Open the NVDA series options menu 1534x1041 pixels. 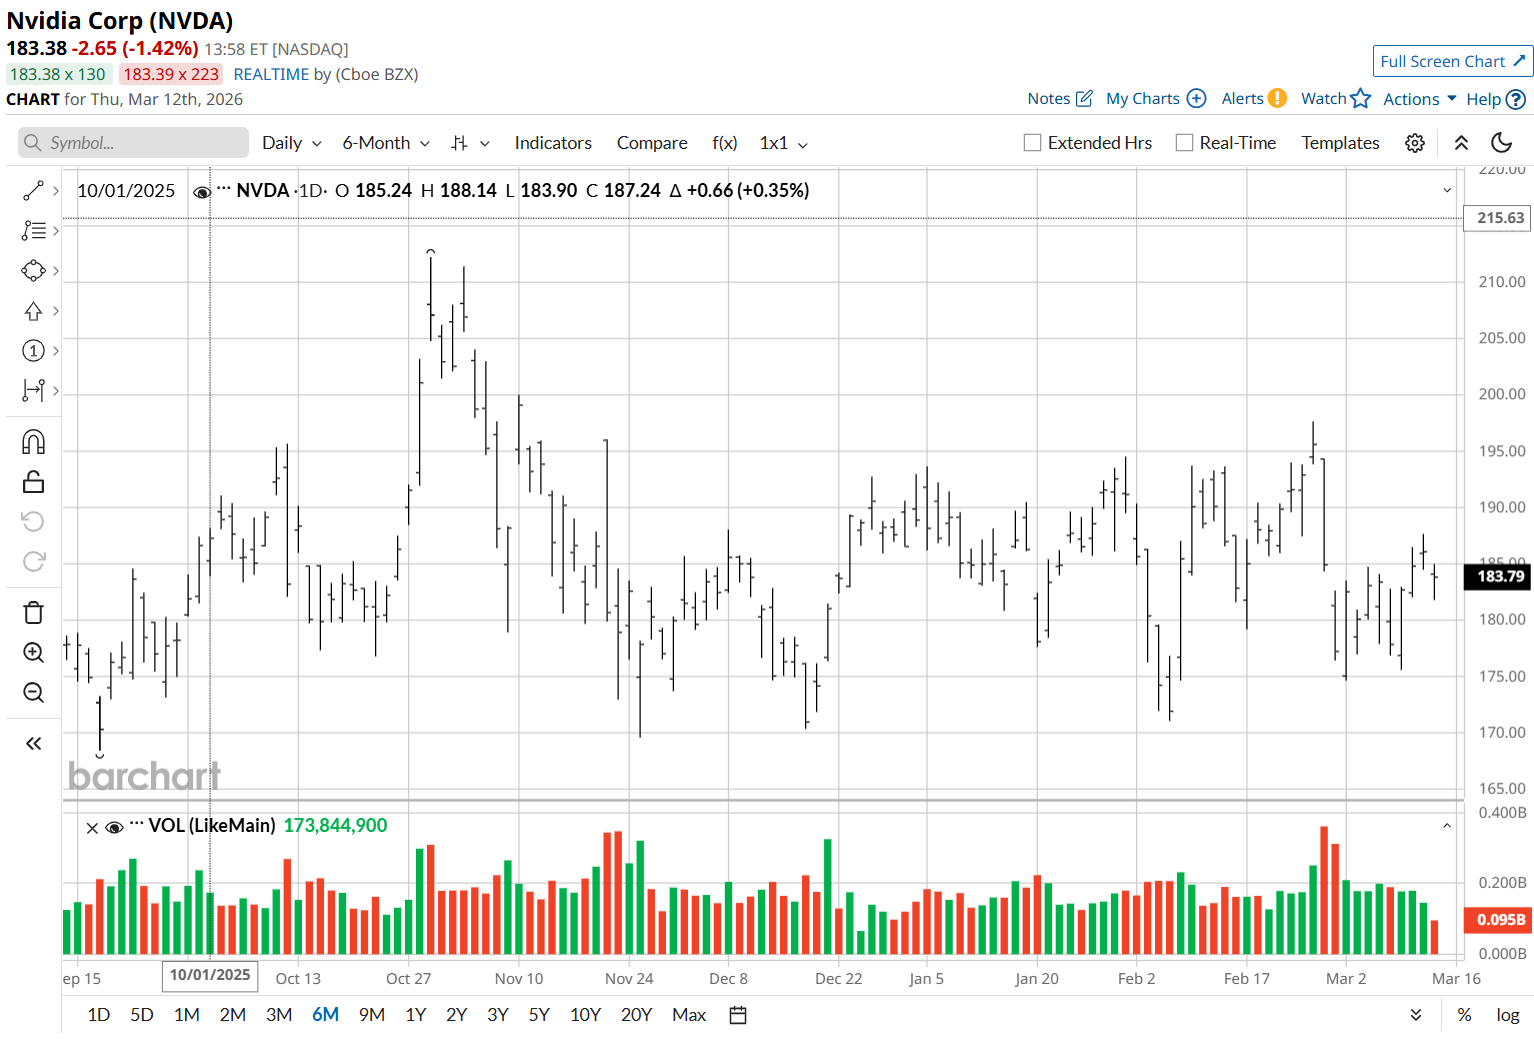point(223,188)
